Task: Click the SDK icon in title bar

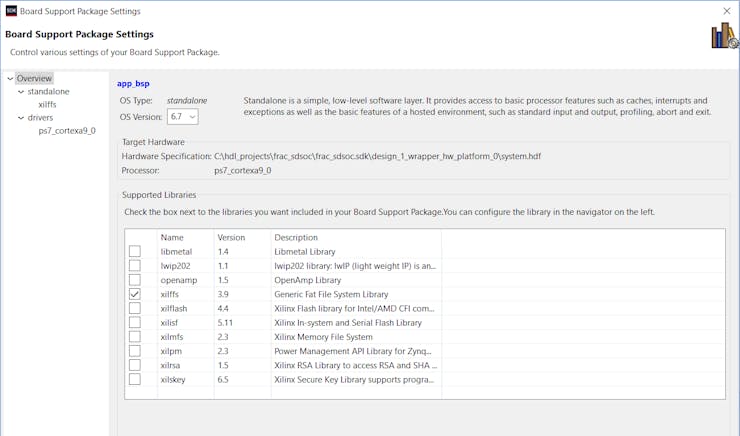Action: pos(11,11)
